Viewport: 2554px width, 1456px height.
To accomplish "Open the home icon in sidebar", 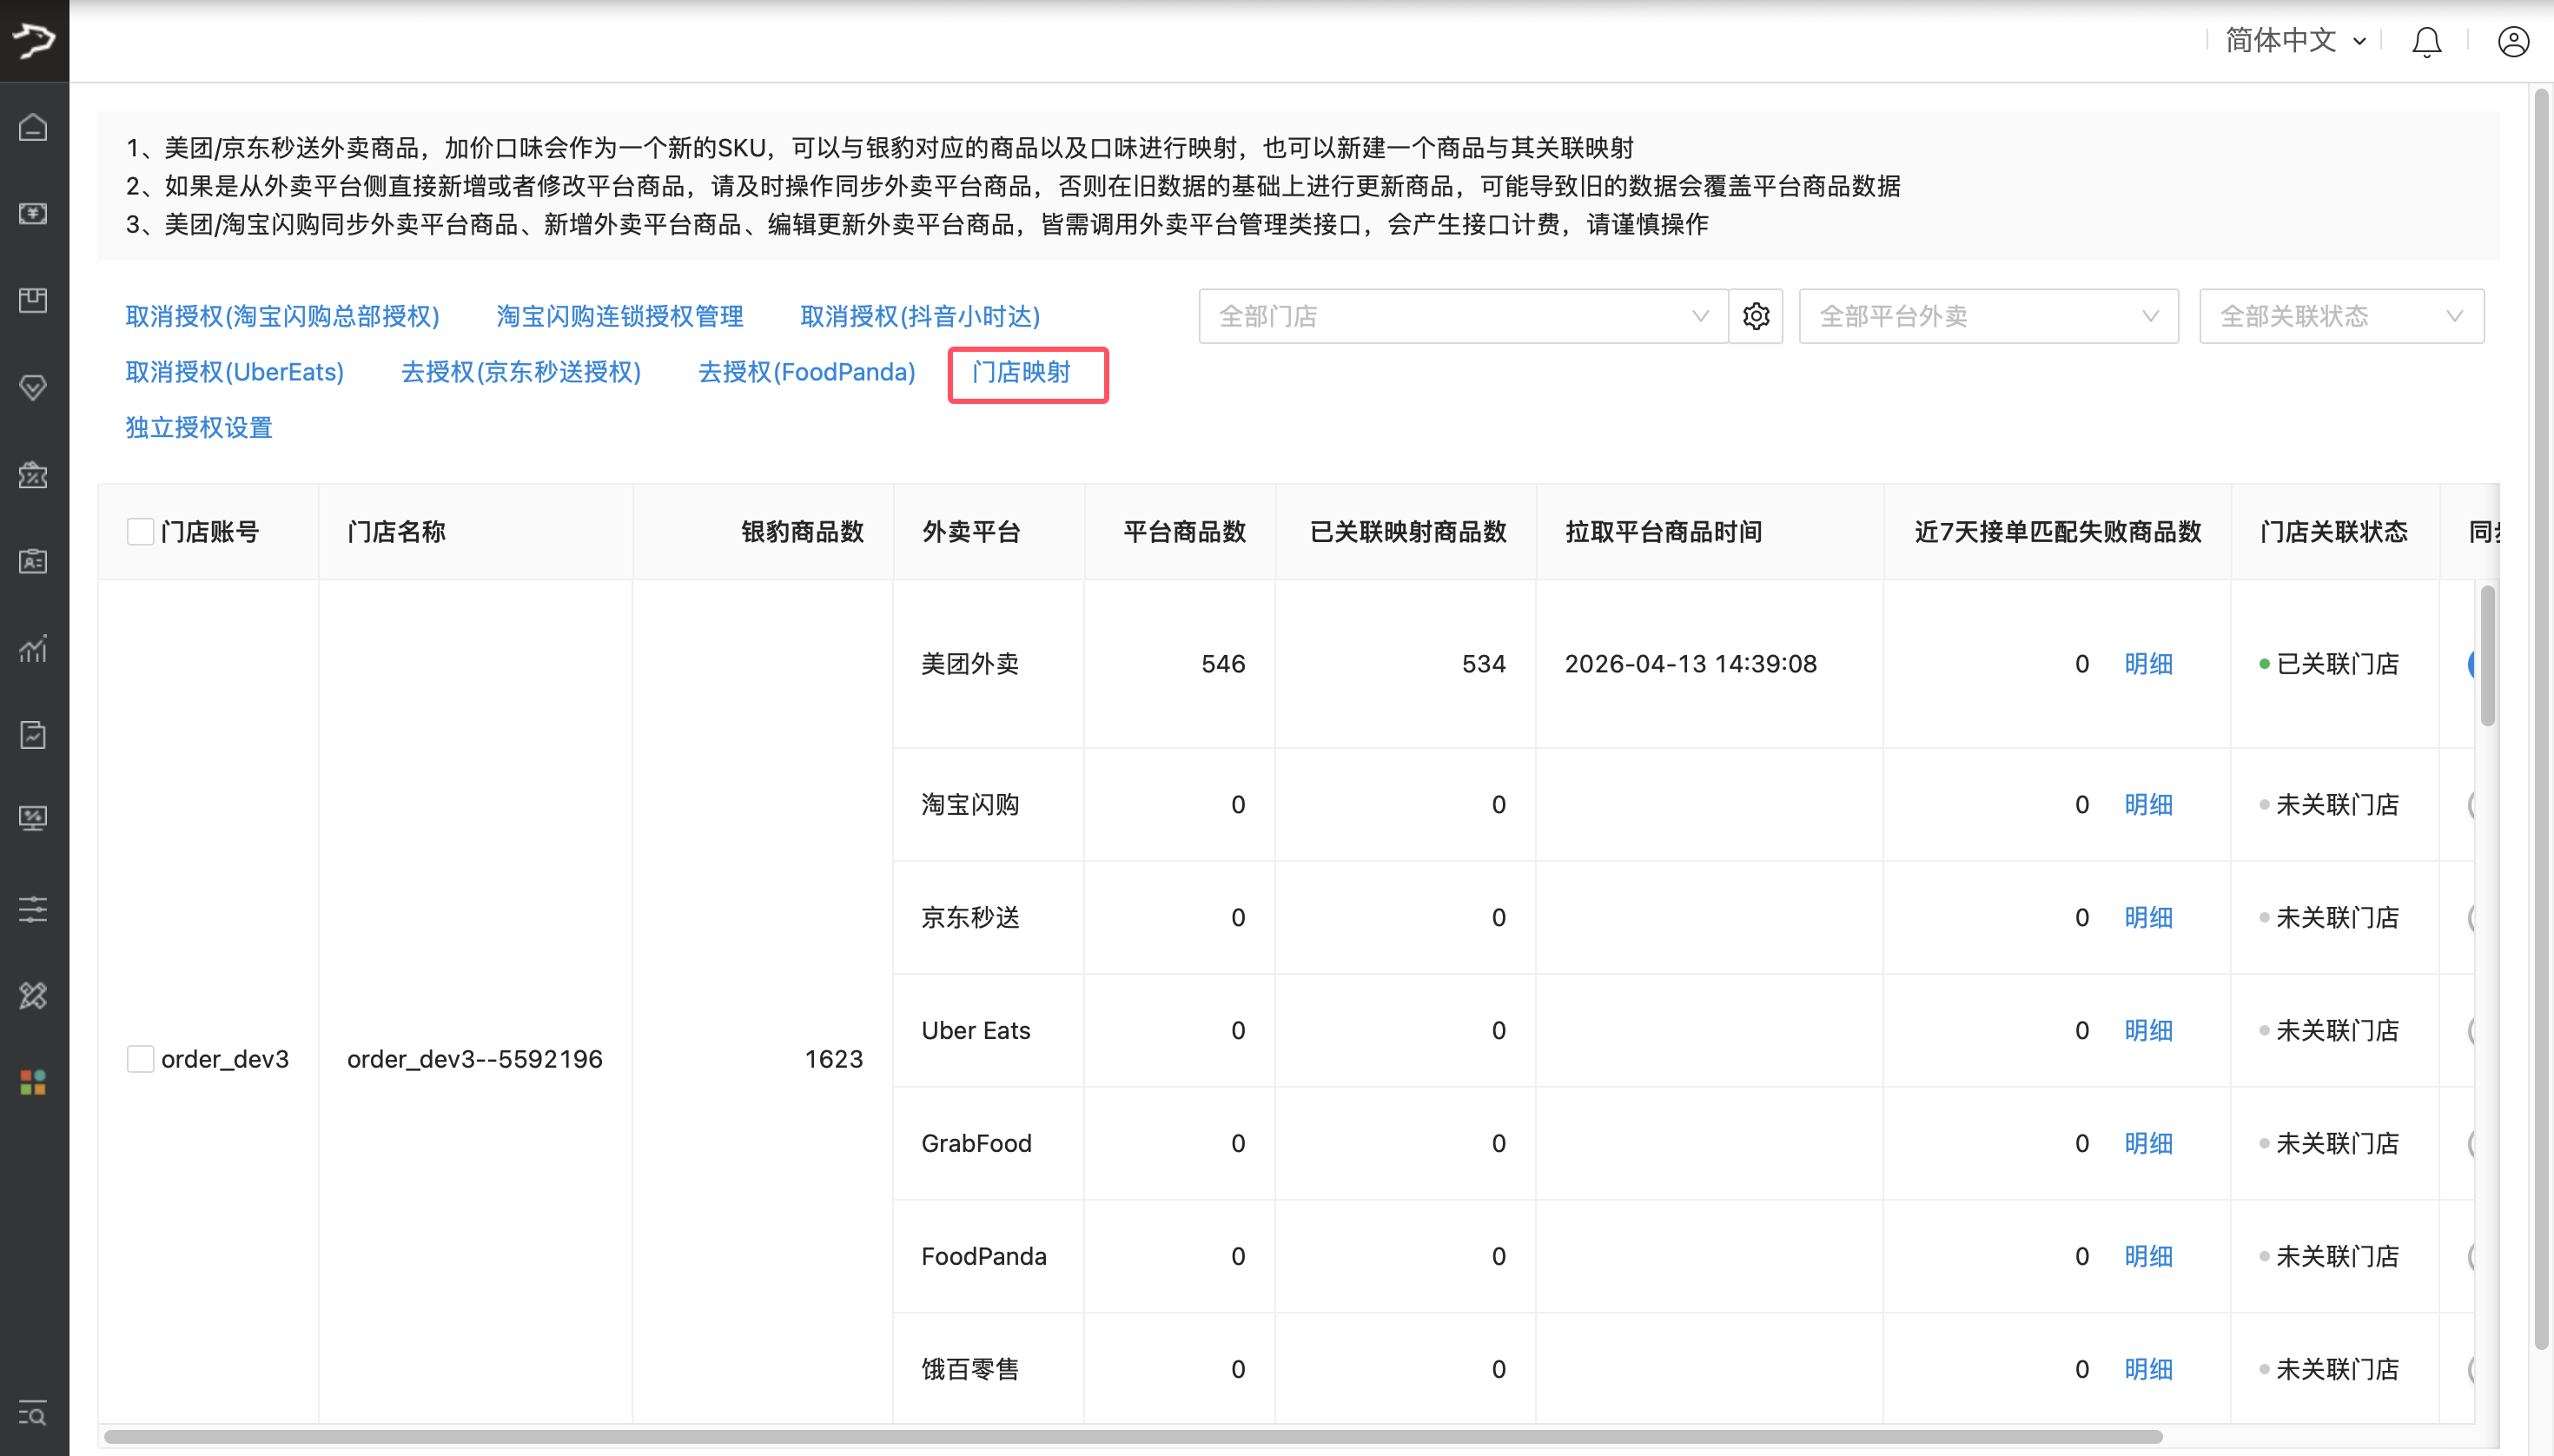I will click(x=33, y=128).
